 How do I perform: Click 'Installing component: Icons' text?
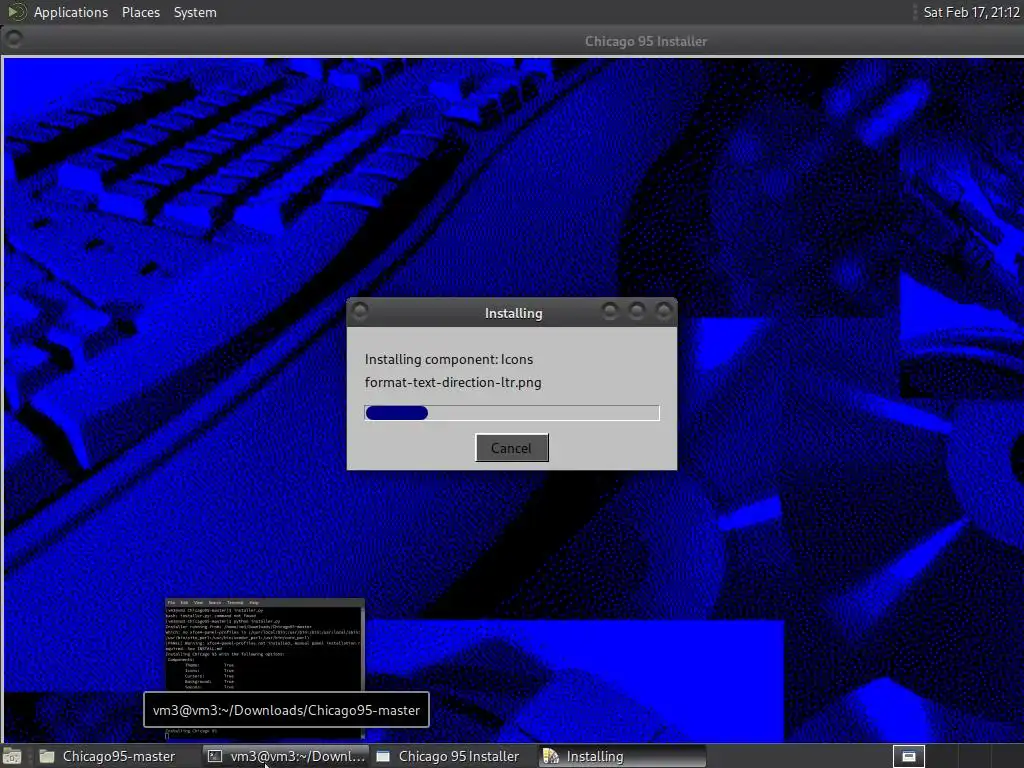(449, 359)
